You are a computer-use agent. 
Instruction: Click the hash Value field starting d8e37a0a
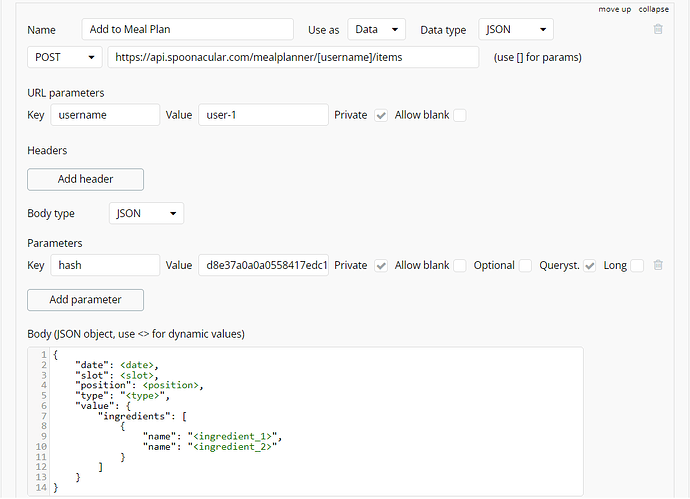(x=263, y=265)
